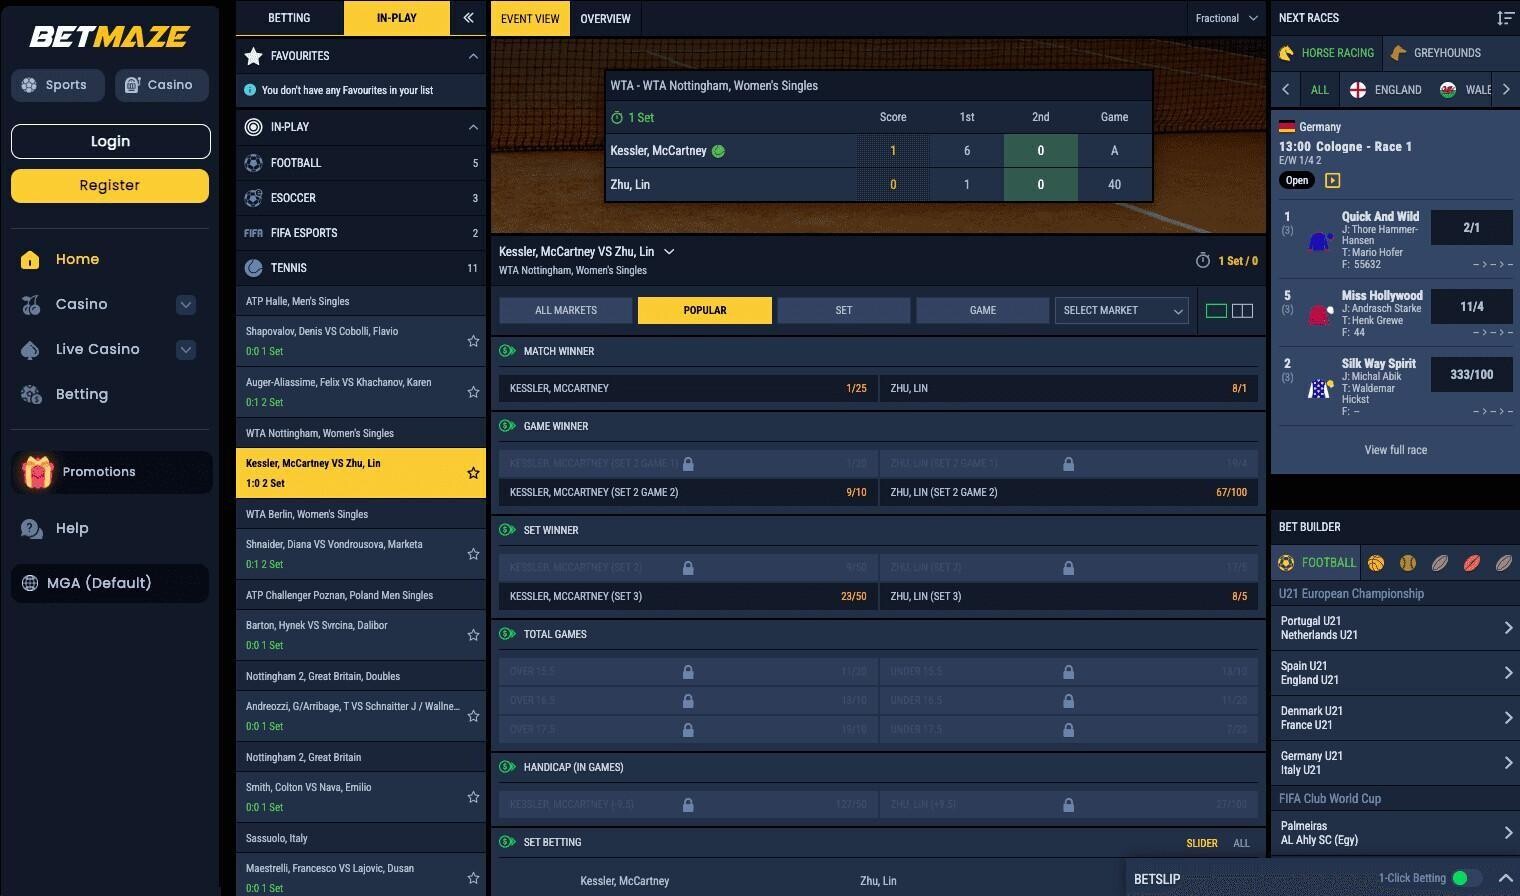Collapse the IN-PLAY sports list
Image resolution: width=1520 pixels, height=896 pixels.
pos(473,127)
